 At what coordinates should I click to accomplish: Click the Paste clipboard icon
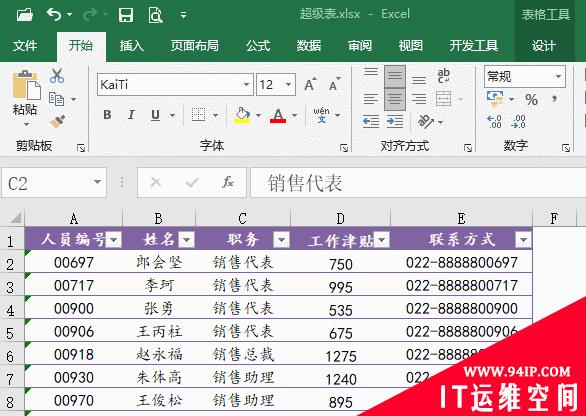[26, 85]
